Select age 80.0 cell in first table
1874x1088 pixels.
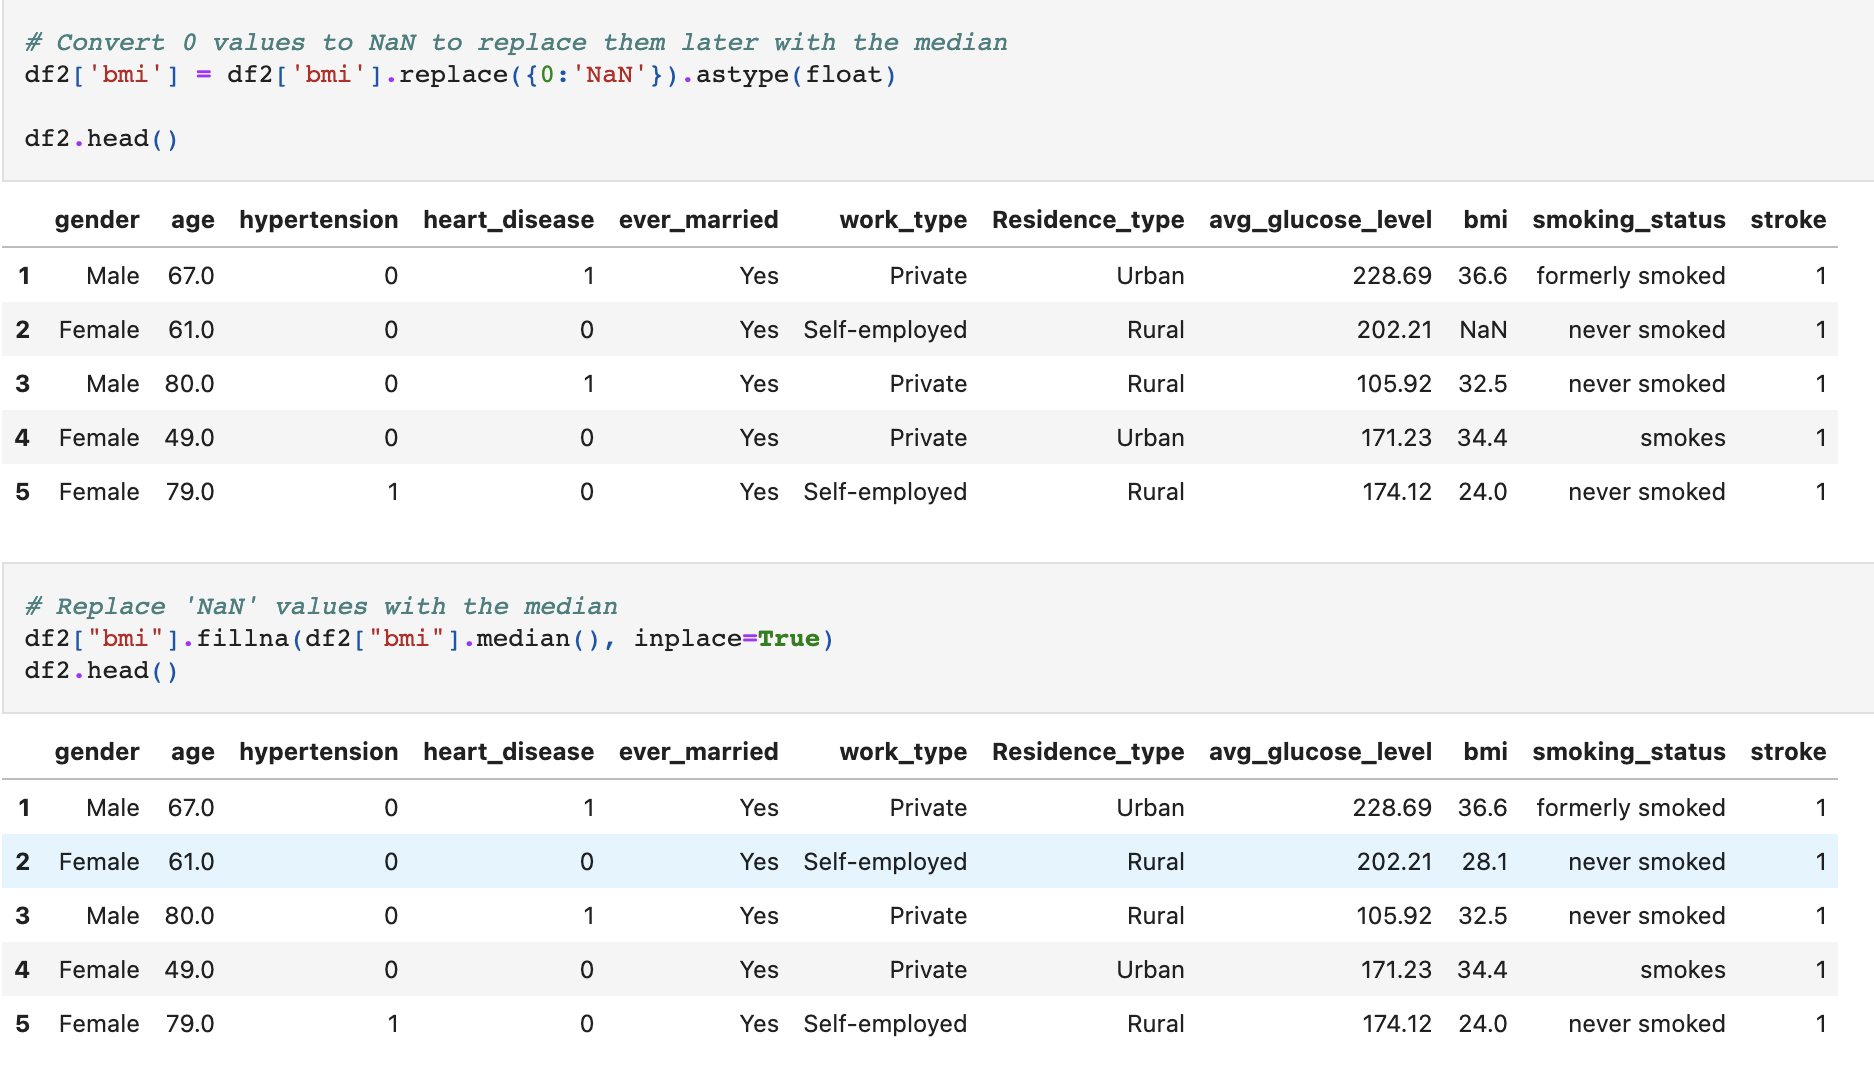(189, 384)
